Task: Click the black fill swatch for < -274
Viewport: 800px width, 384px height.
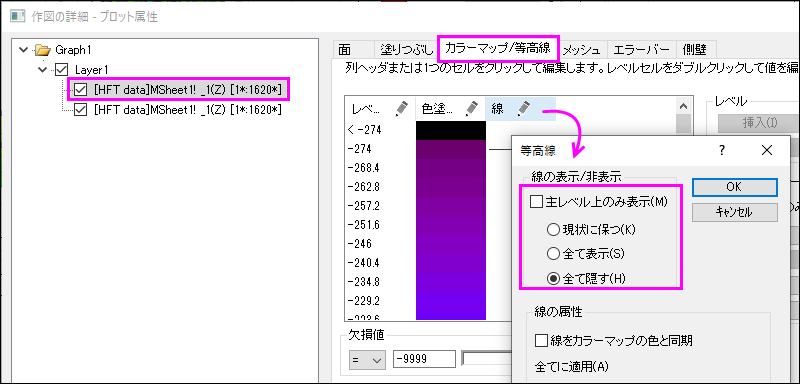Action: click(x=451, y=130)
